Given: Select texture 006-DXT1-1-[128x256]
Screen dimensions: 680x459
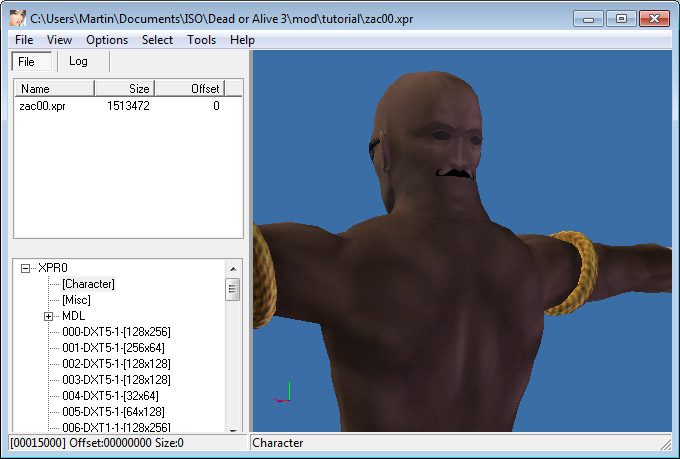Looking at the screenshot, I should 116,427.
